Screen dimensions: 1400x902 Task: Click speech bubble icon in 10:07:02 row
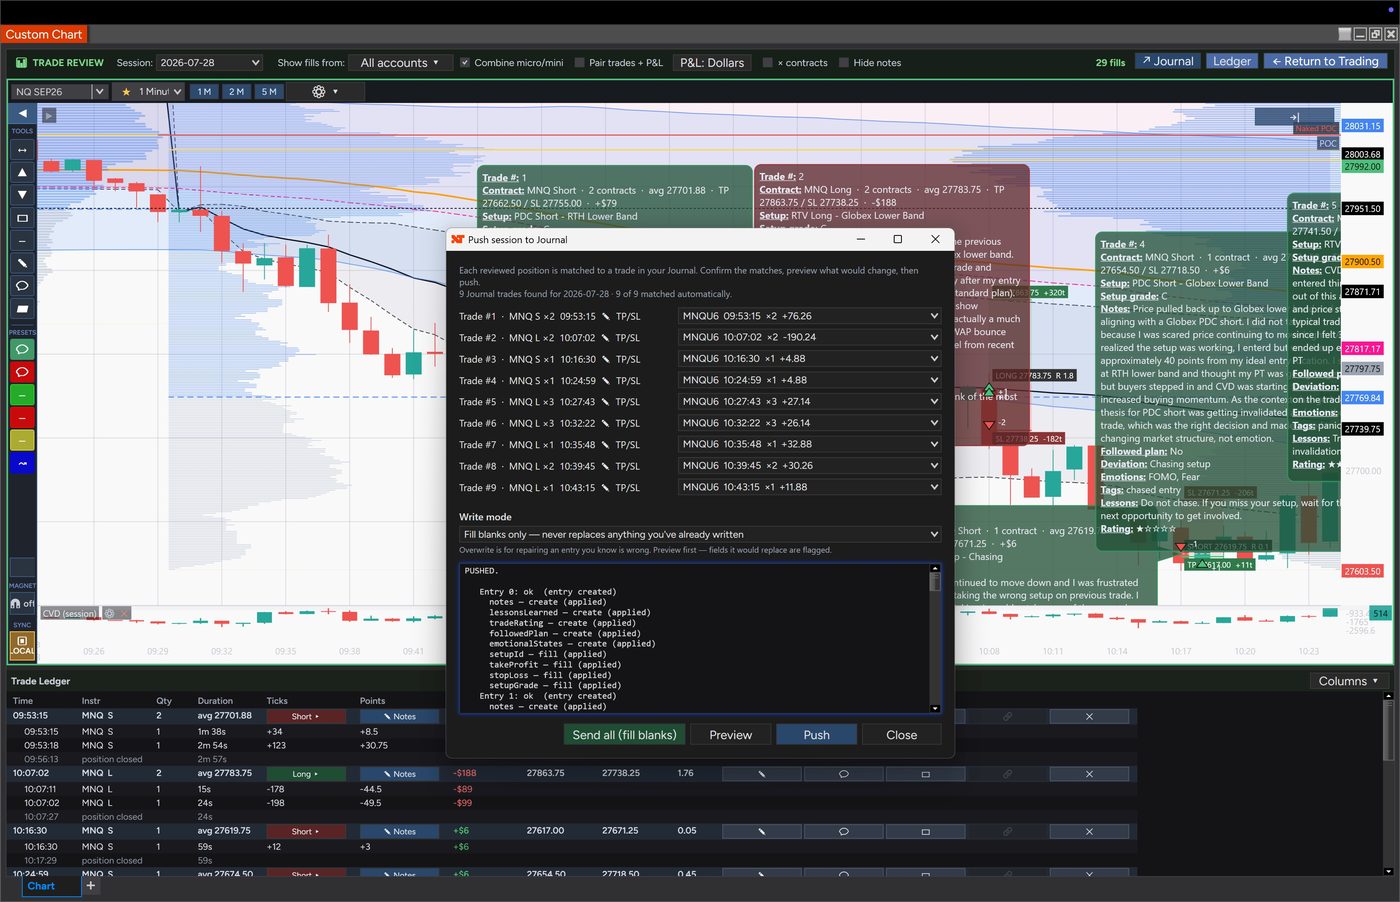pos(843,774)
